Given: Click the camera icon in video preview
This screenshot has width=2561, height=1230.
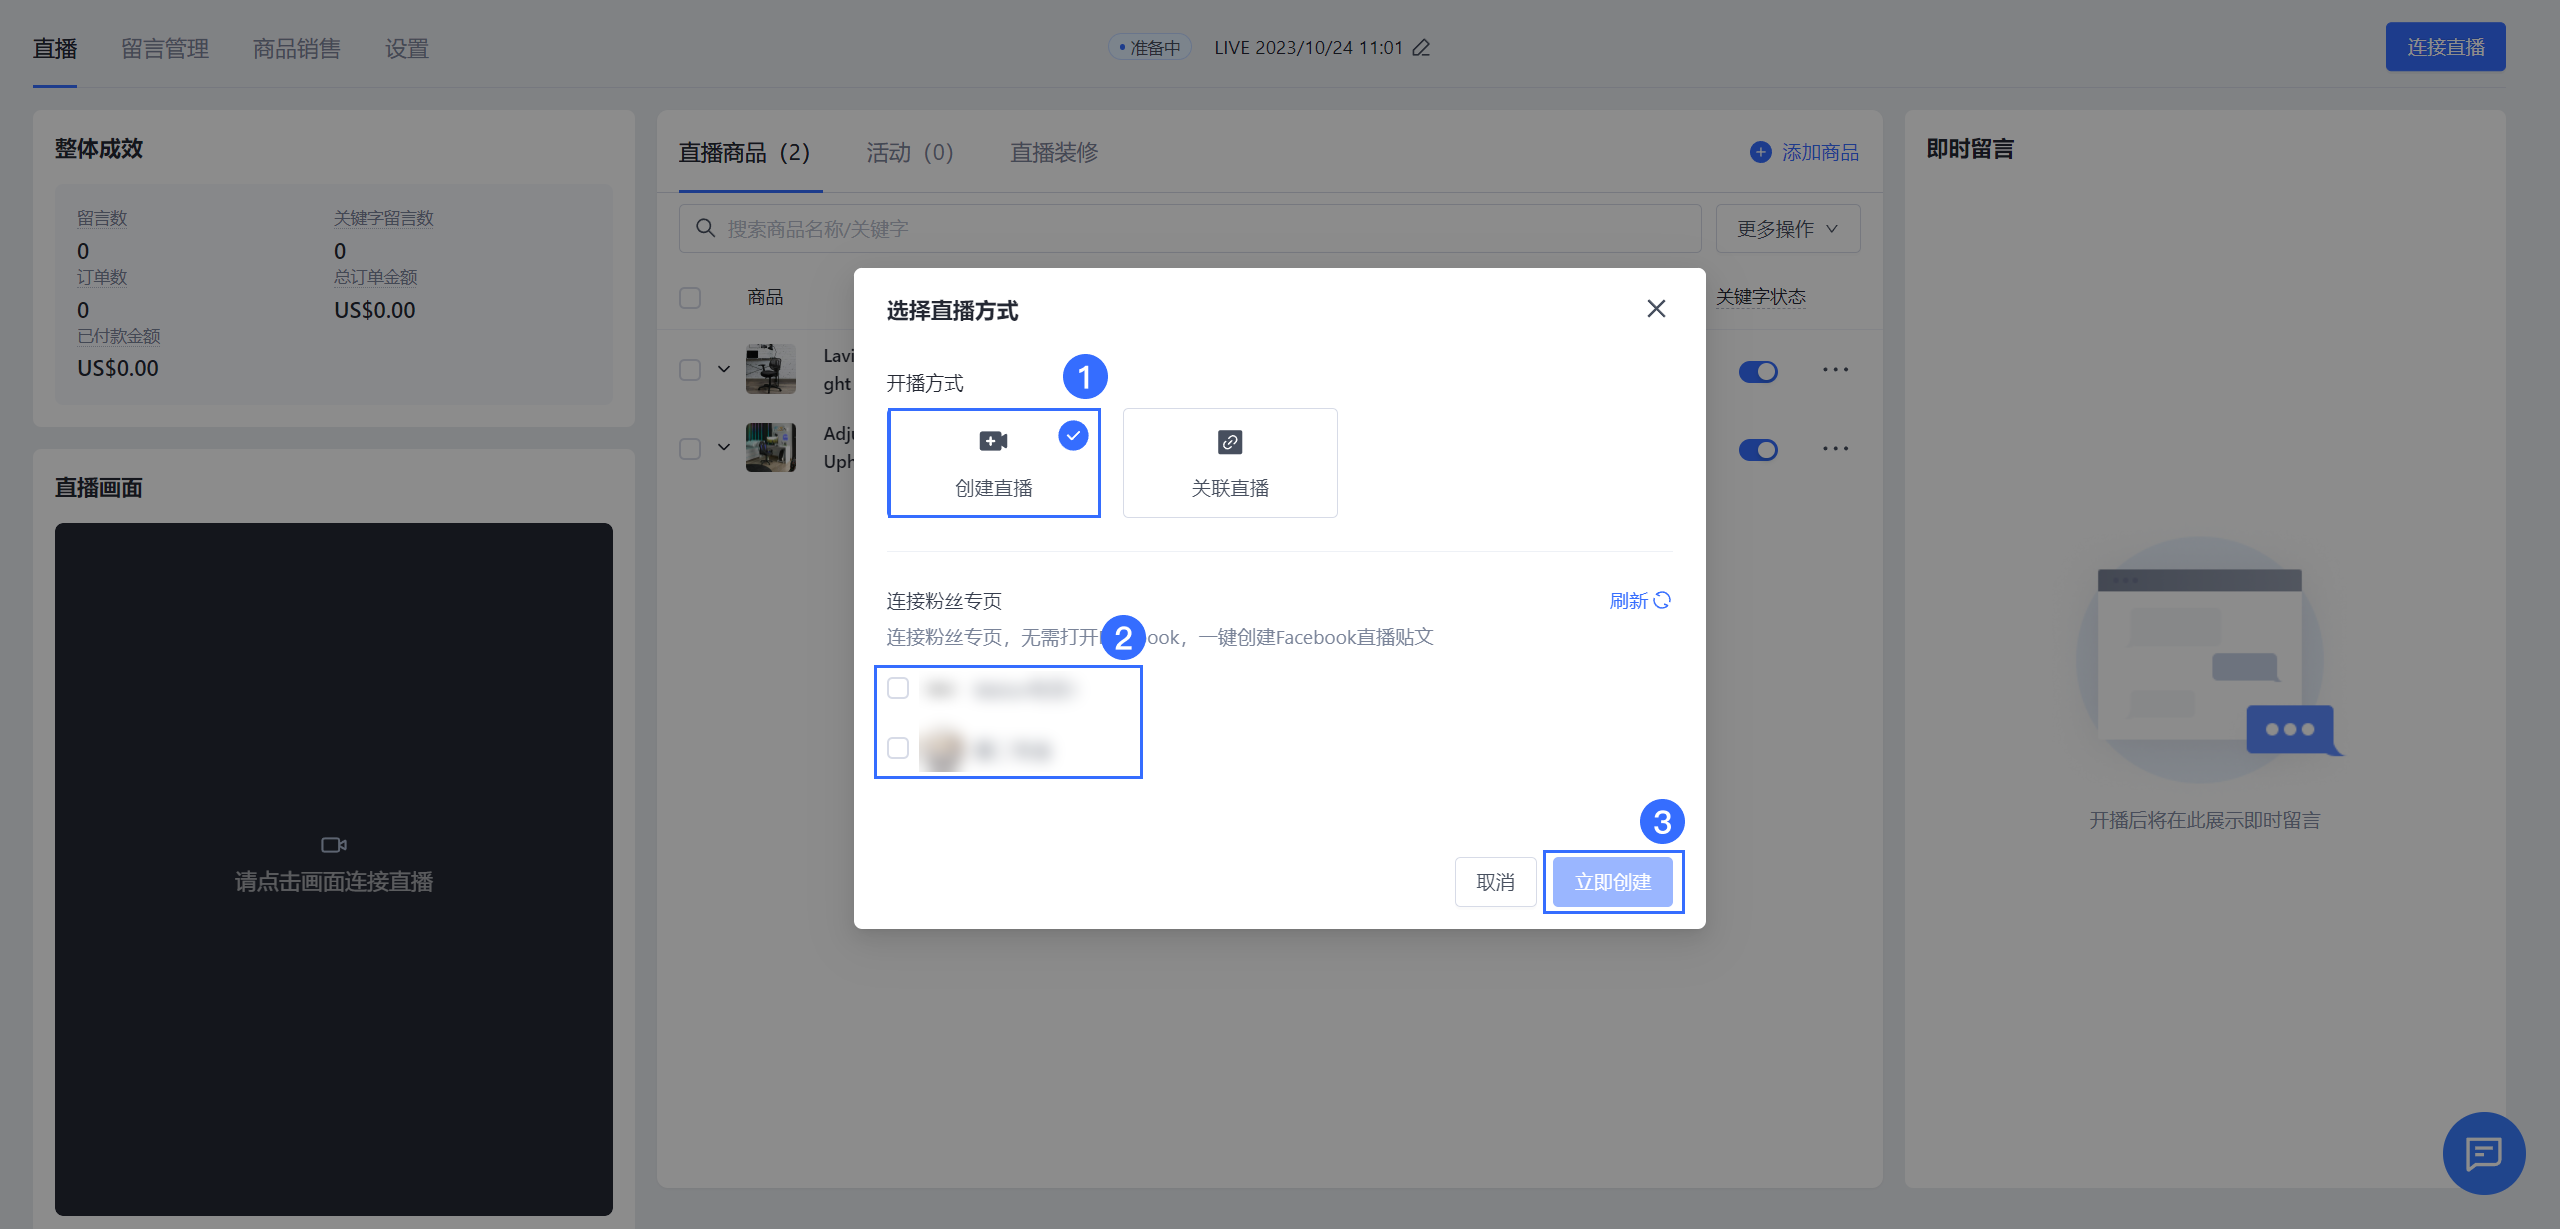Looking at the screenshot, I should coord(334,845).
